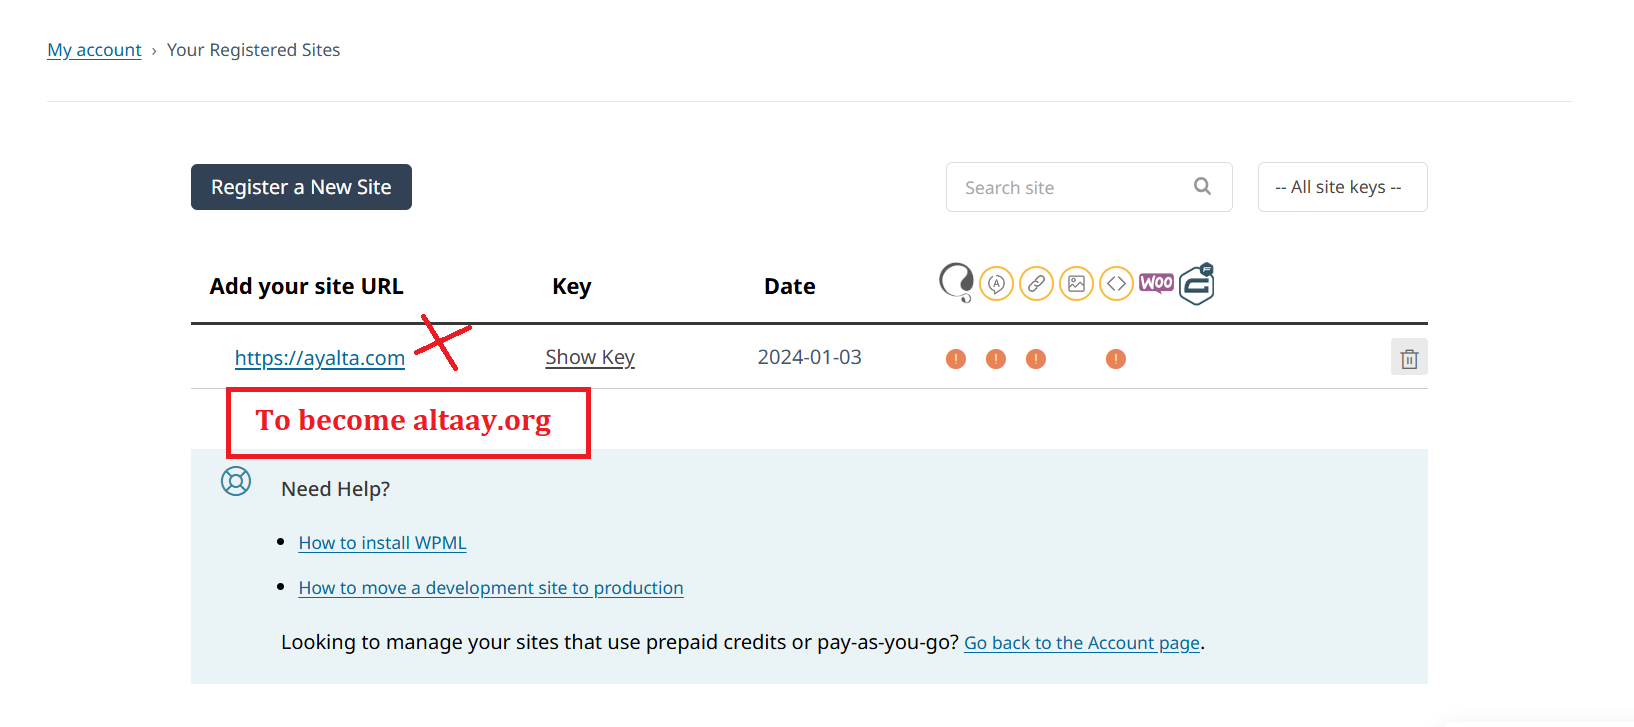The width and height of the screenshot is (1634, 727).
Task: Click the chain link column icon
Action: pos(1036,284)
